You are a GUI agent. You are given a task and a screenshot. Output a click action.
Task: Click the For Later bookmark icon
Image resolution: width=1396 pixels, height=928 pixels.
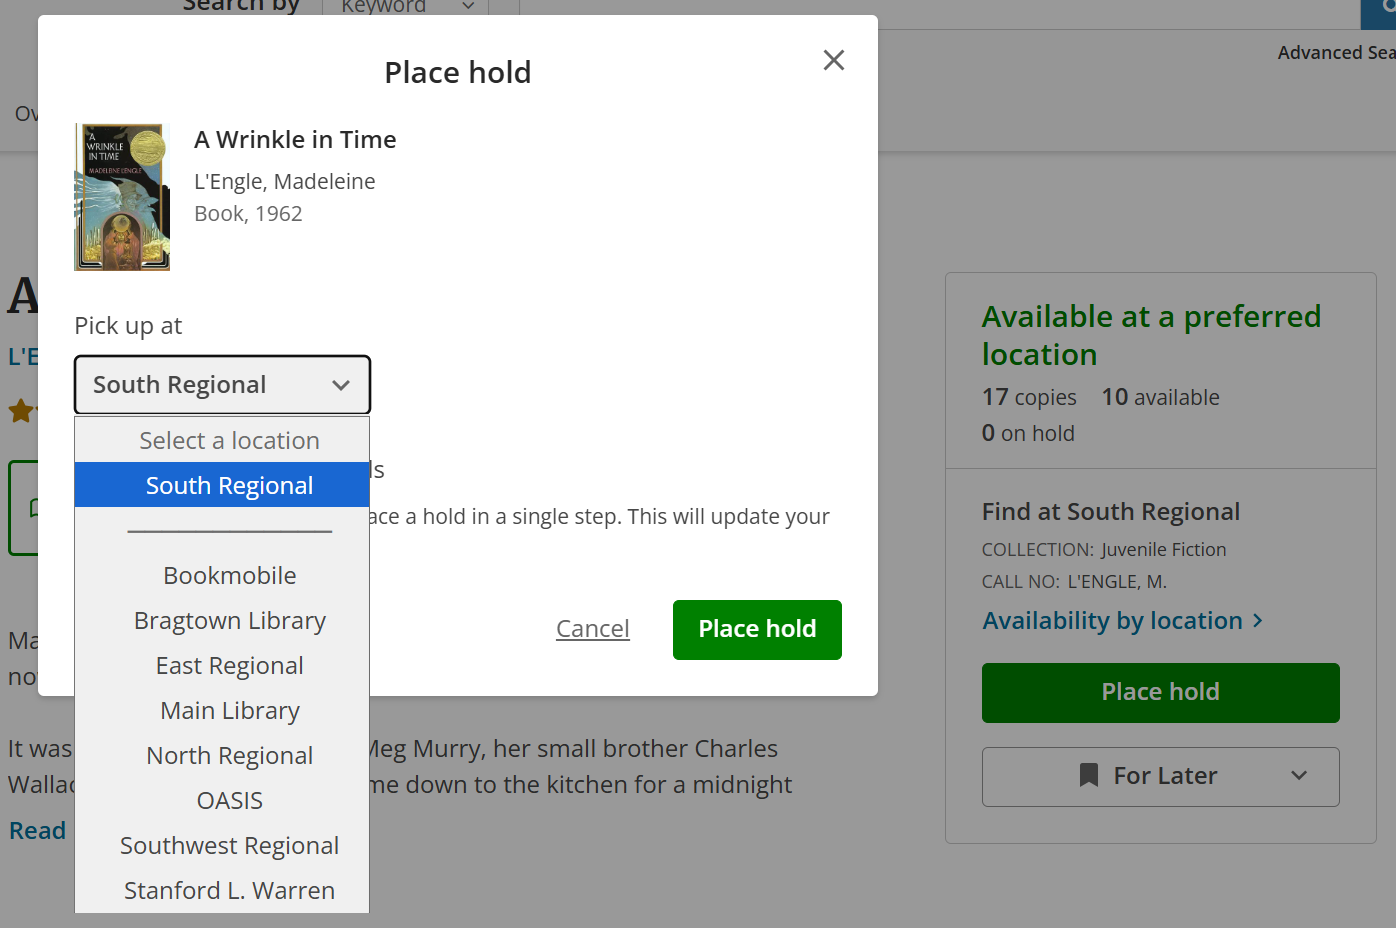click(1089, 776)
